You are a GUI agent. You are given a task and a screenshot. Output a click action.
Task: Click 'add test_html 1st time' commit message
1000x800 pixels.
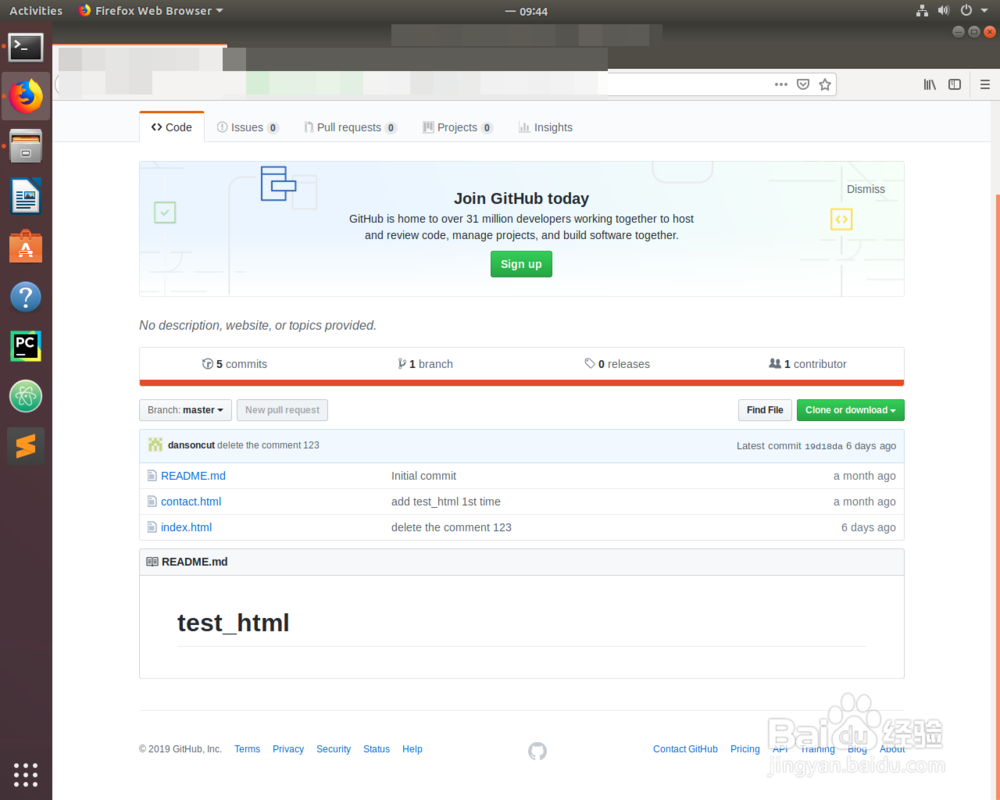pyautogui.click(x=446, y=501)
